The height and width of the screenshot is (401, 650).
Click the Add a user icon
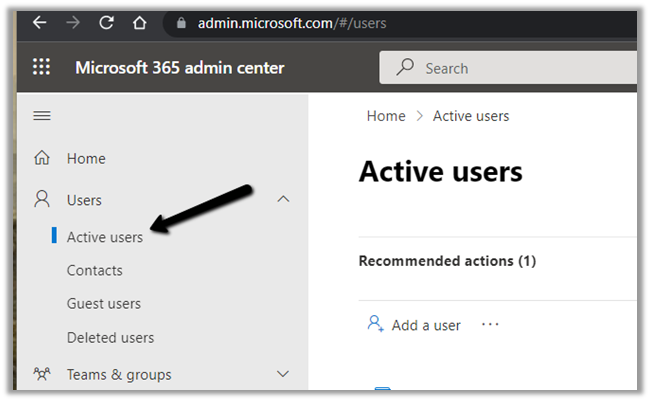[376, 324]
